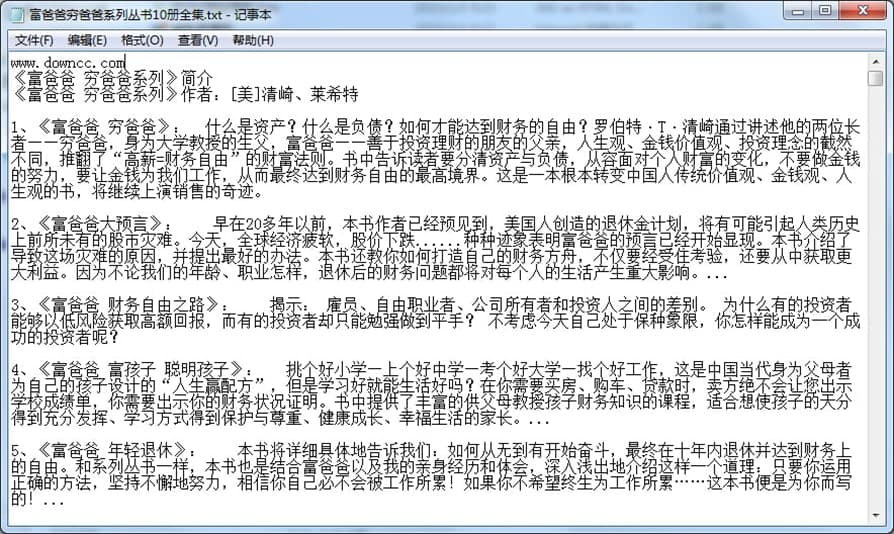
Task: Close the Notepad window
Action: click(863, 11)
